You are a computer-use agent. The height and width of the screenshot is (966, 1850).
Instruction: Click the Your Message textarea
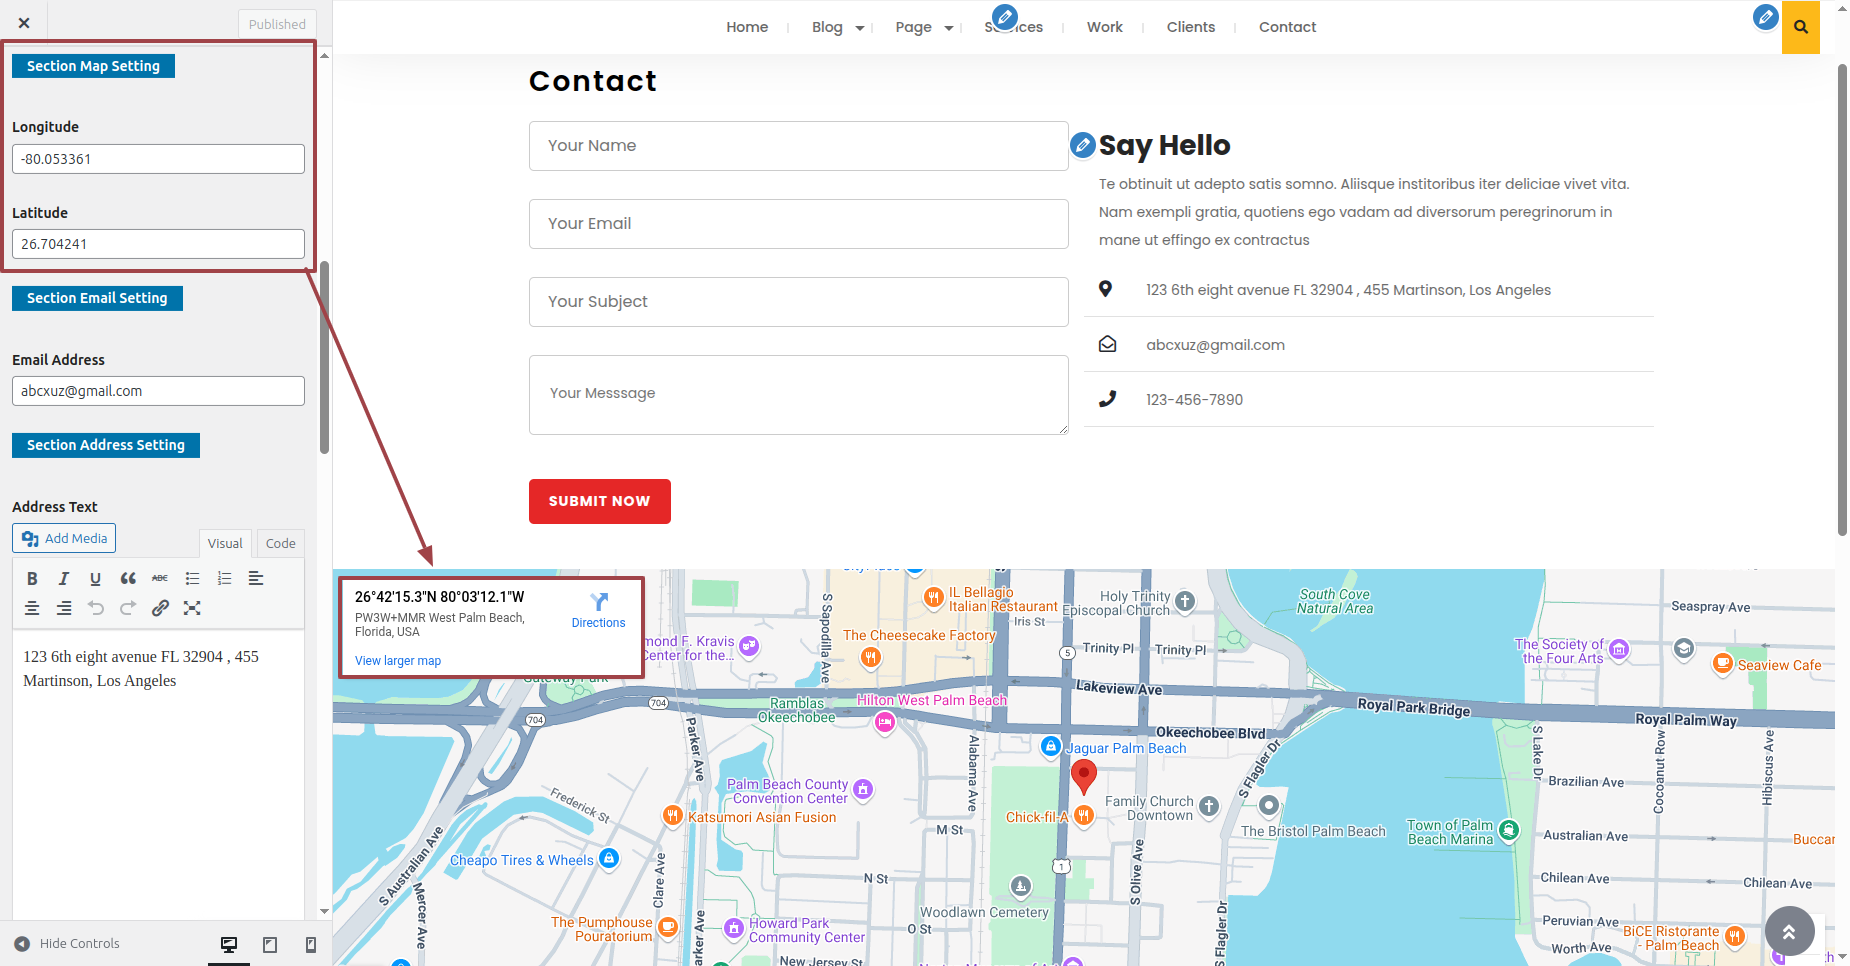point(798,395)
